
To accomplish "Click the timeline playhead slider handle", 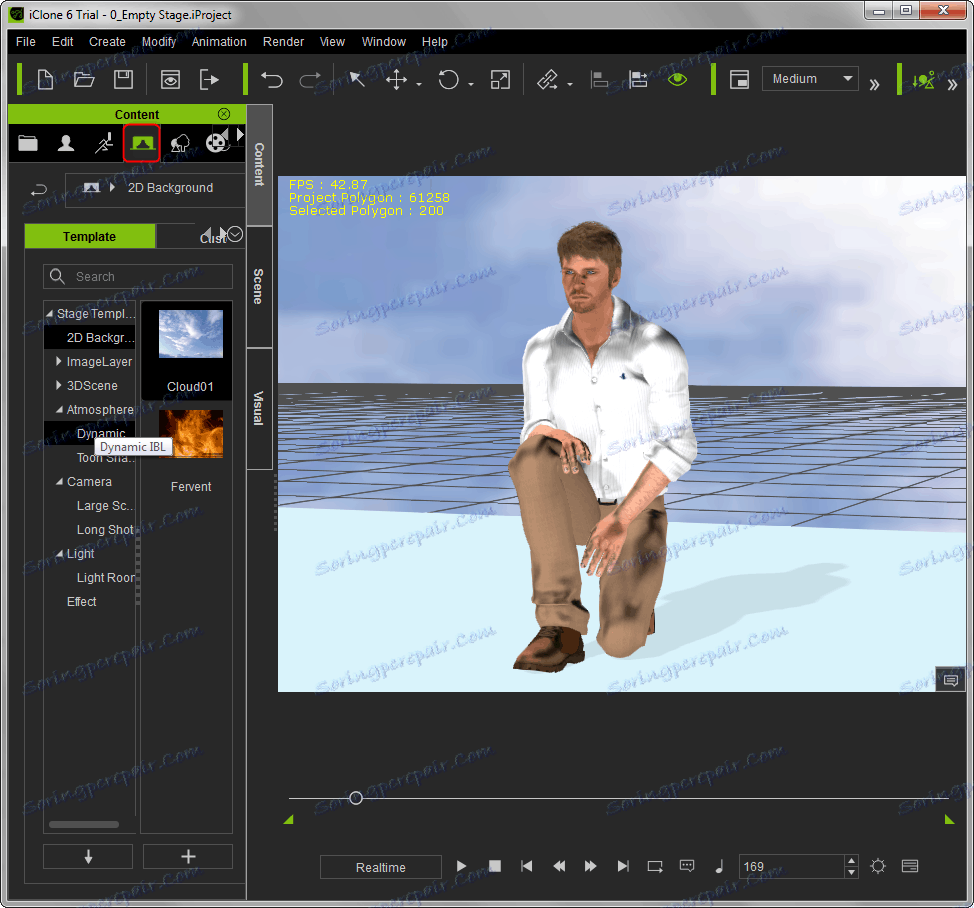I will click(x=355, y=798).
